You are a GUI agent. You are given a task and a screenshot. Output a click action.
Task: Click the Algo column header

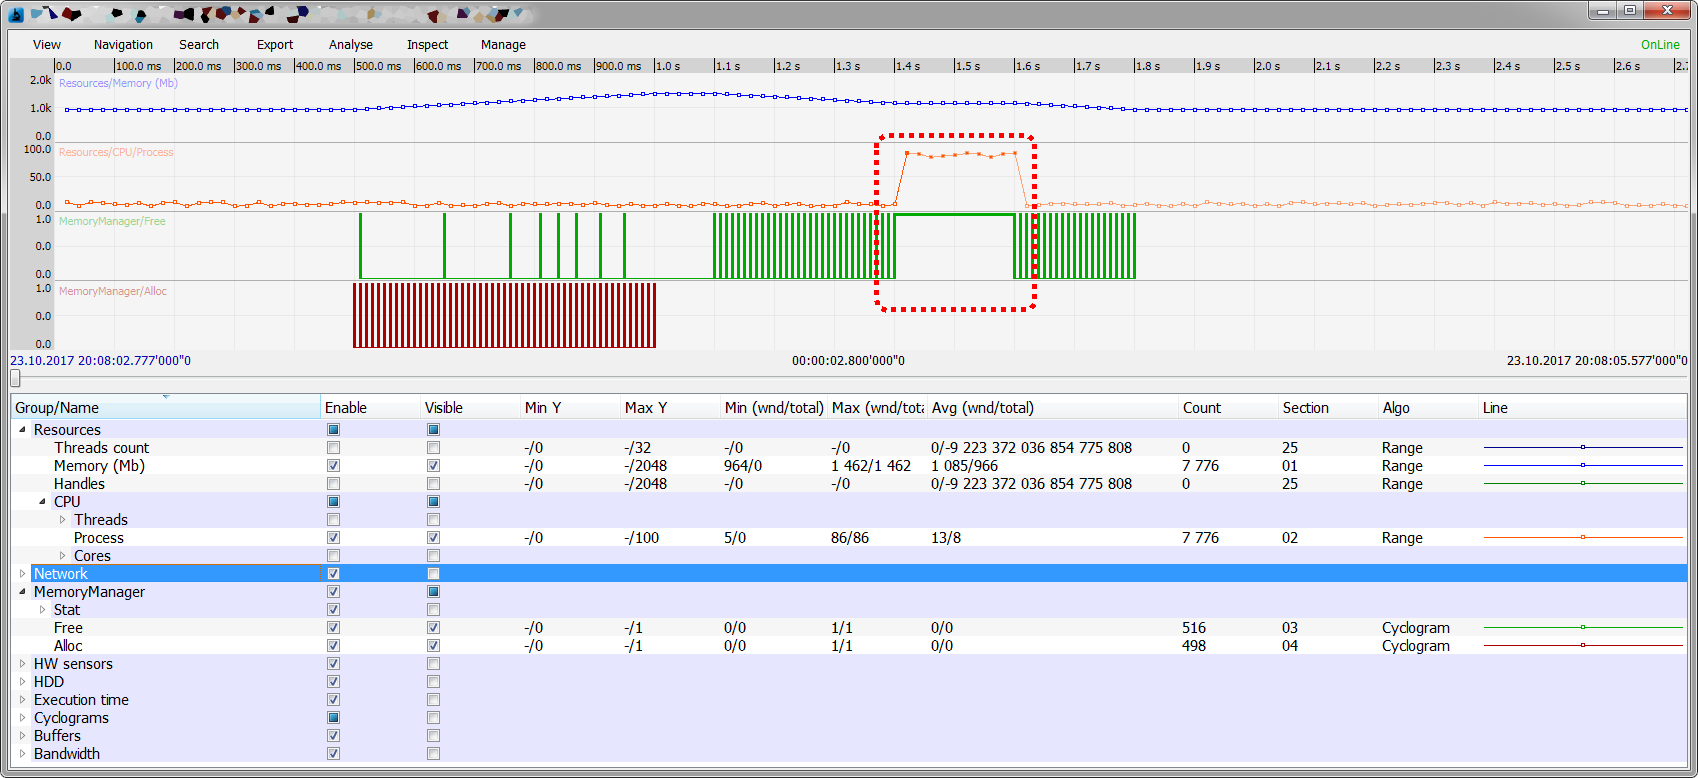[1428, 407]
